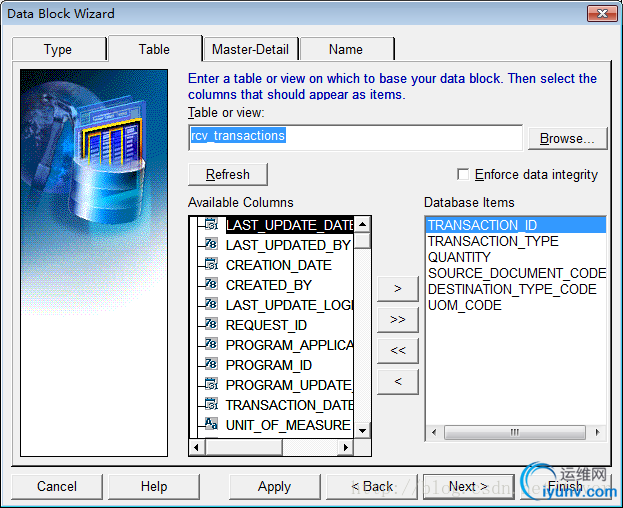Switch to the Master-Detail tab

[250, 49]
